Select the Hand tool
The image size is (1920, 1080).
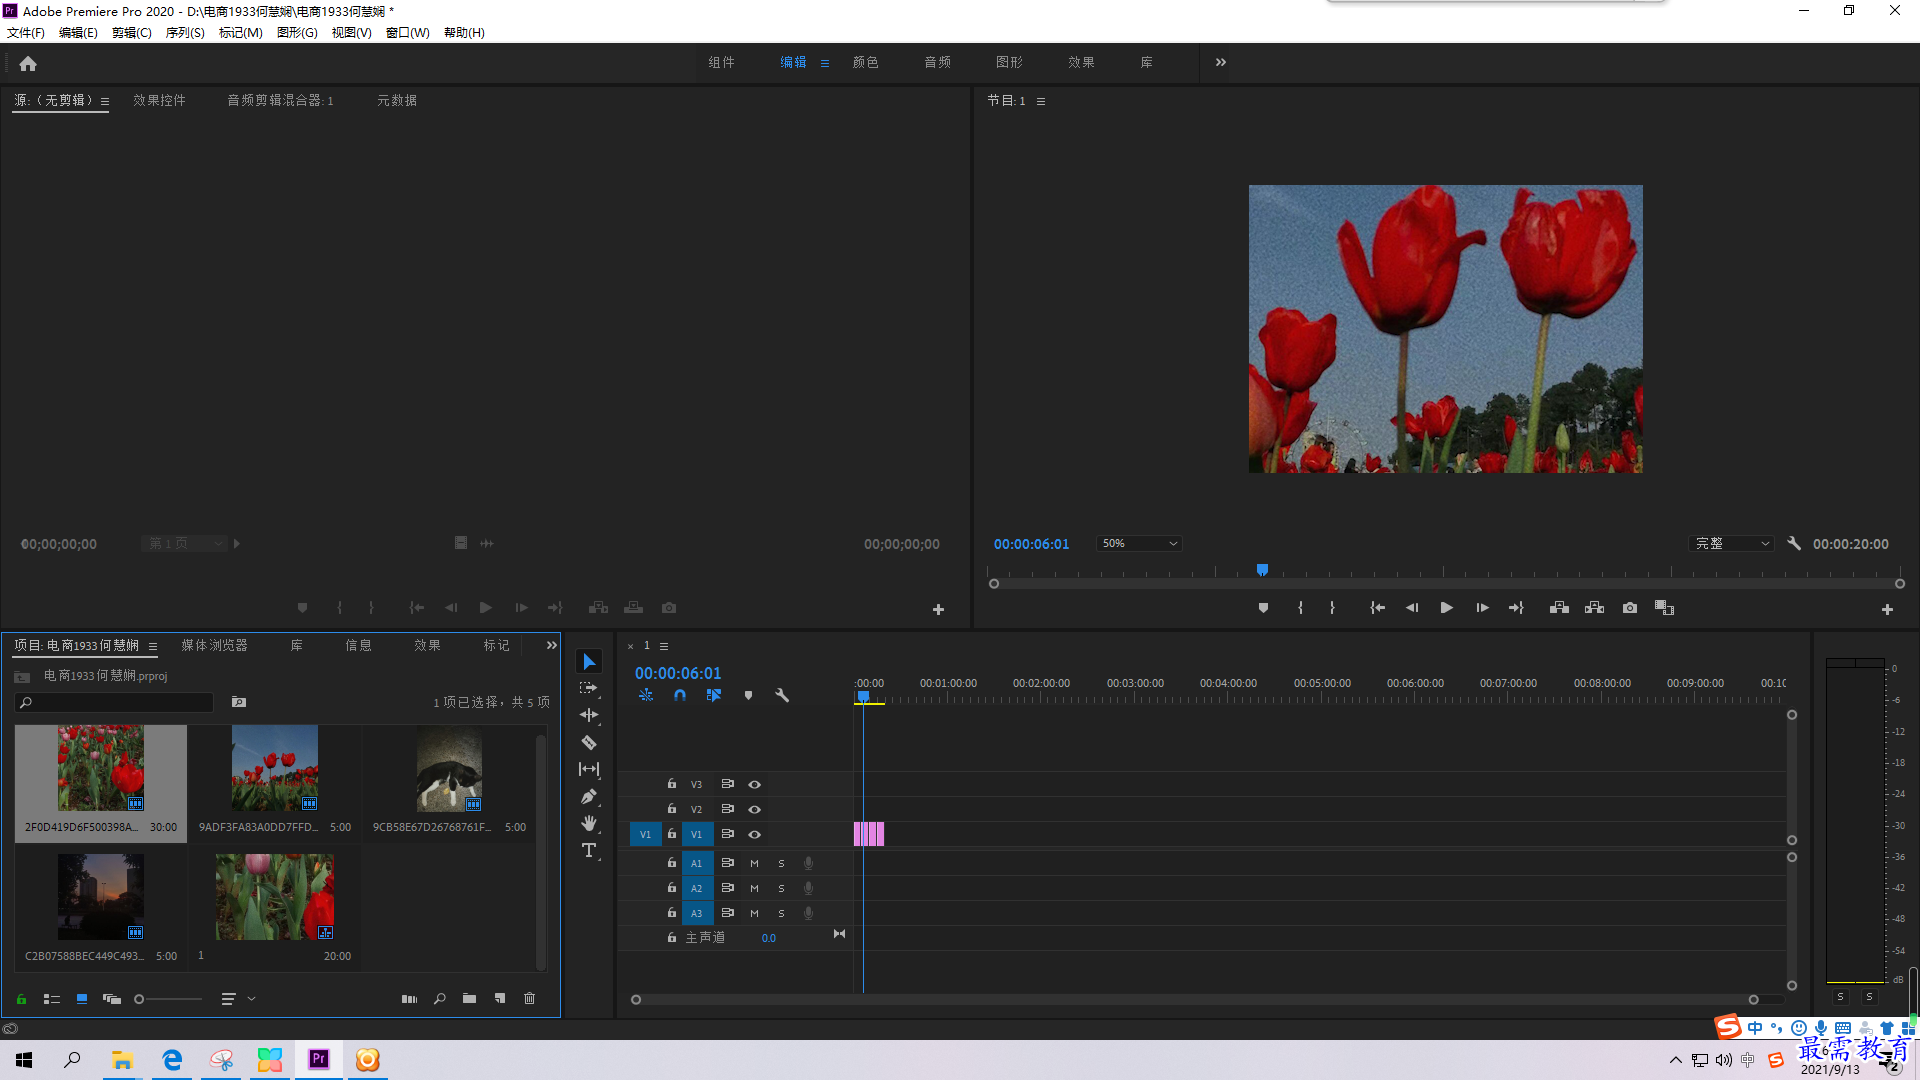589,823
